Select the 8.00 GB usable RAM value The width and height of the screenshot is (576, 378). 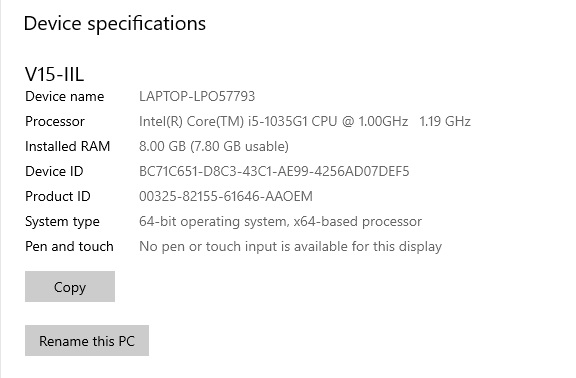pyautogui.click(x=214, y=147)
